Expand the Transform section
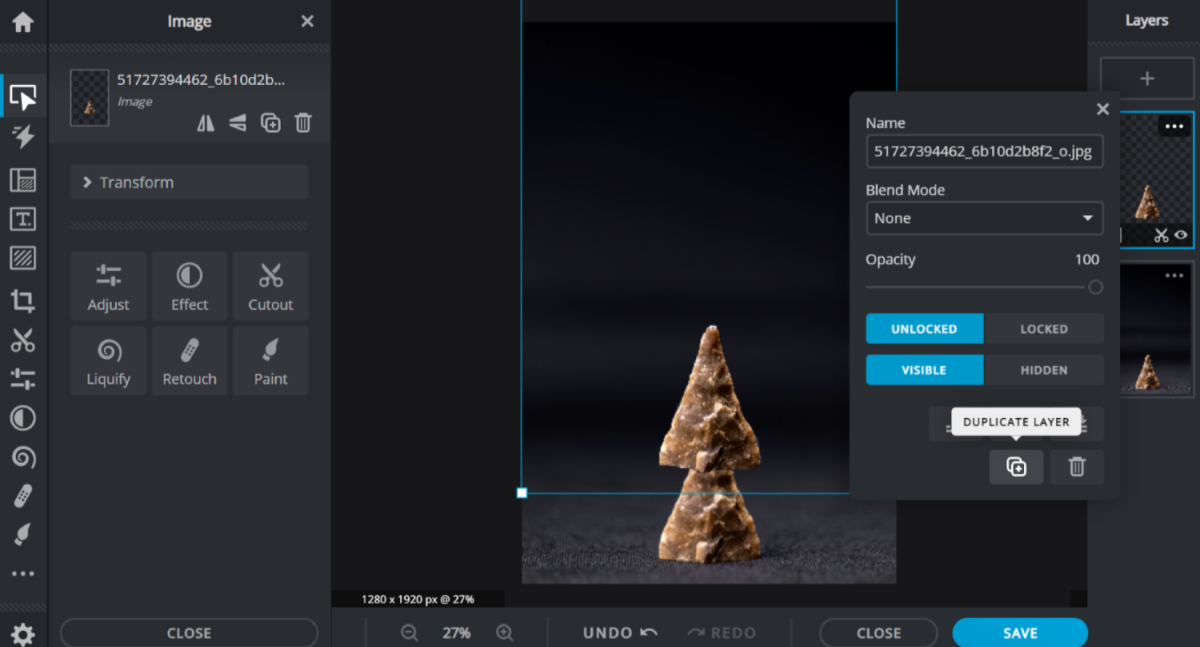 pyautogui.click(x=189, y=182)
